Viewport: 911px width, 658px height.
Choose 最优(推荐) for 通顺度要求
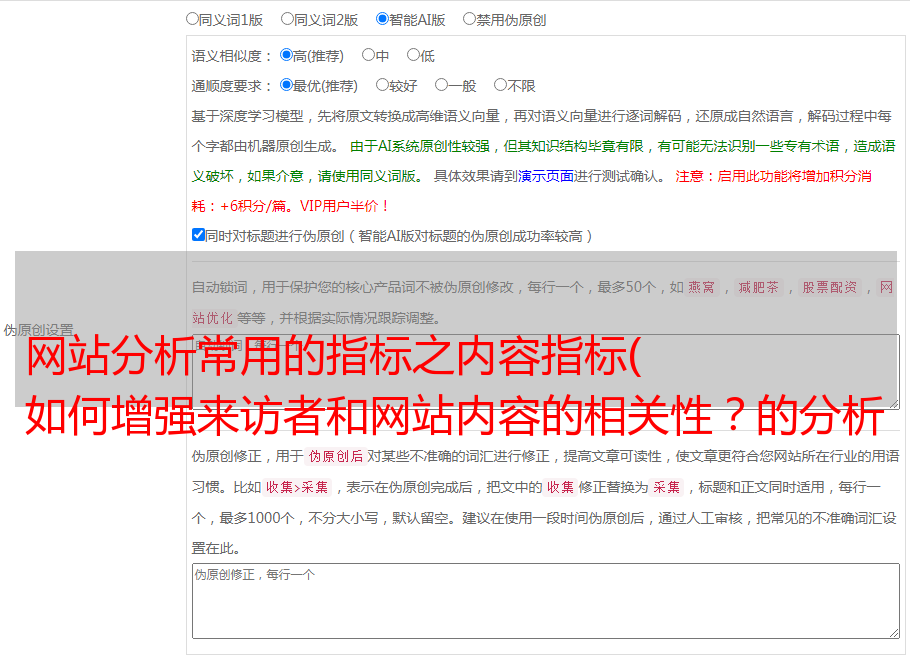[x=286, y=85]
